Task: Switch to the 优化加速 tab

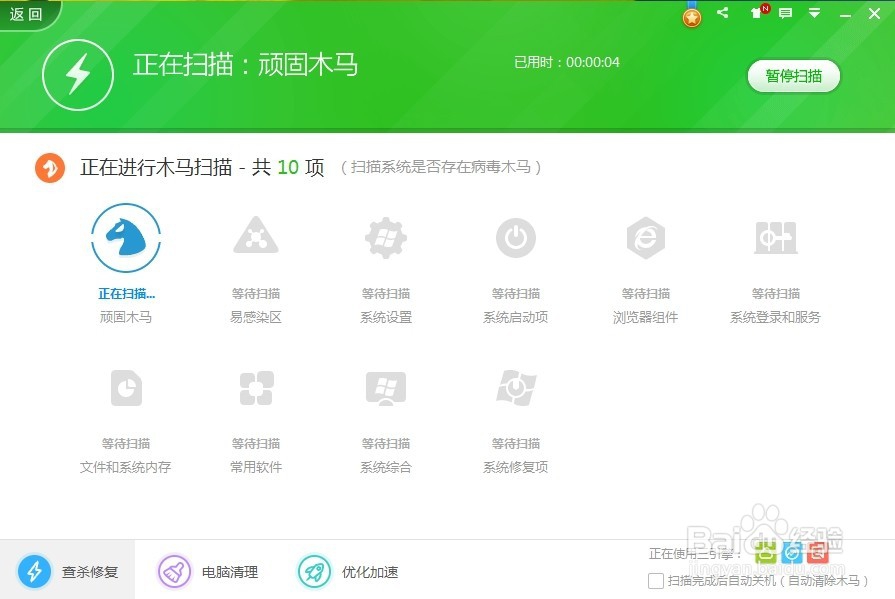Action: click(349, 572)
